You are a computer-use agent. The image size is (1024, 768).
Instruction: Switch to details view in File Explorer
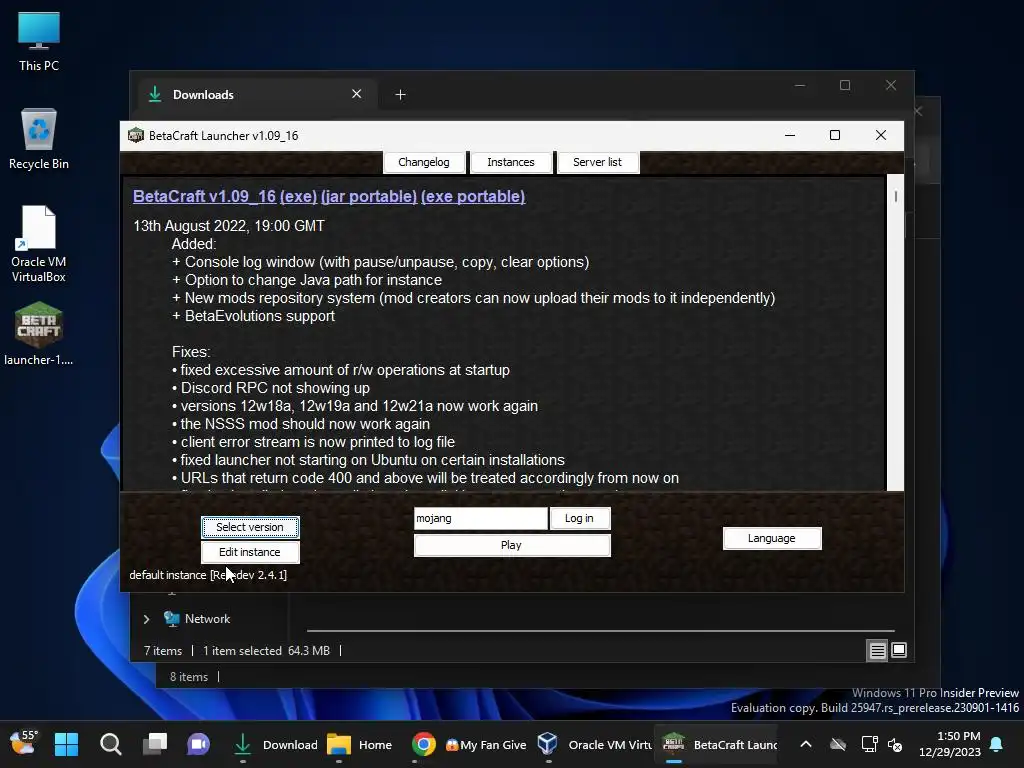(x=877, y=650)
